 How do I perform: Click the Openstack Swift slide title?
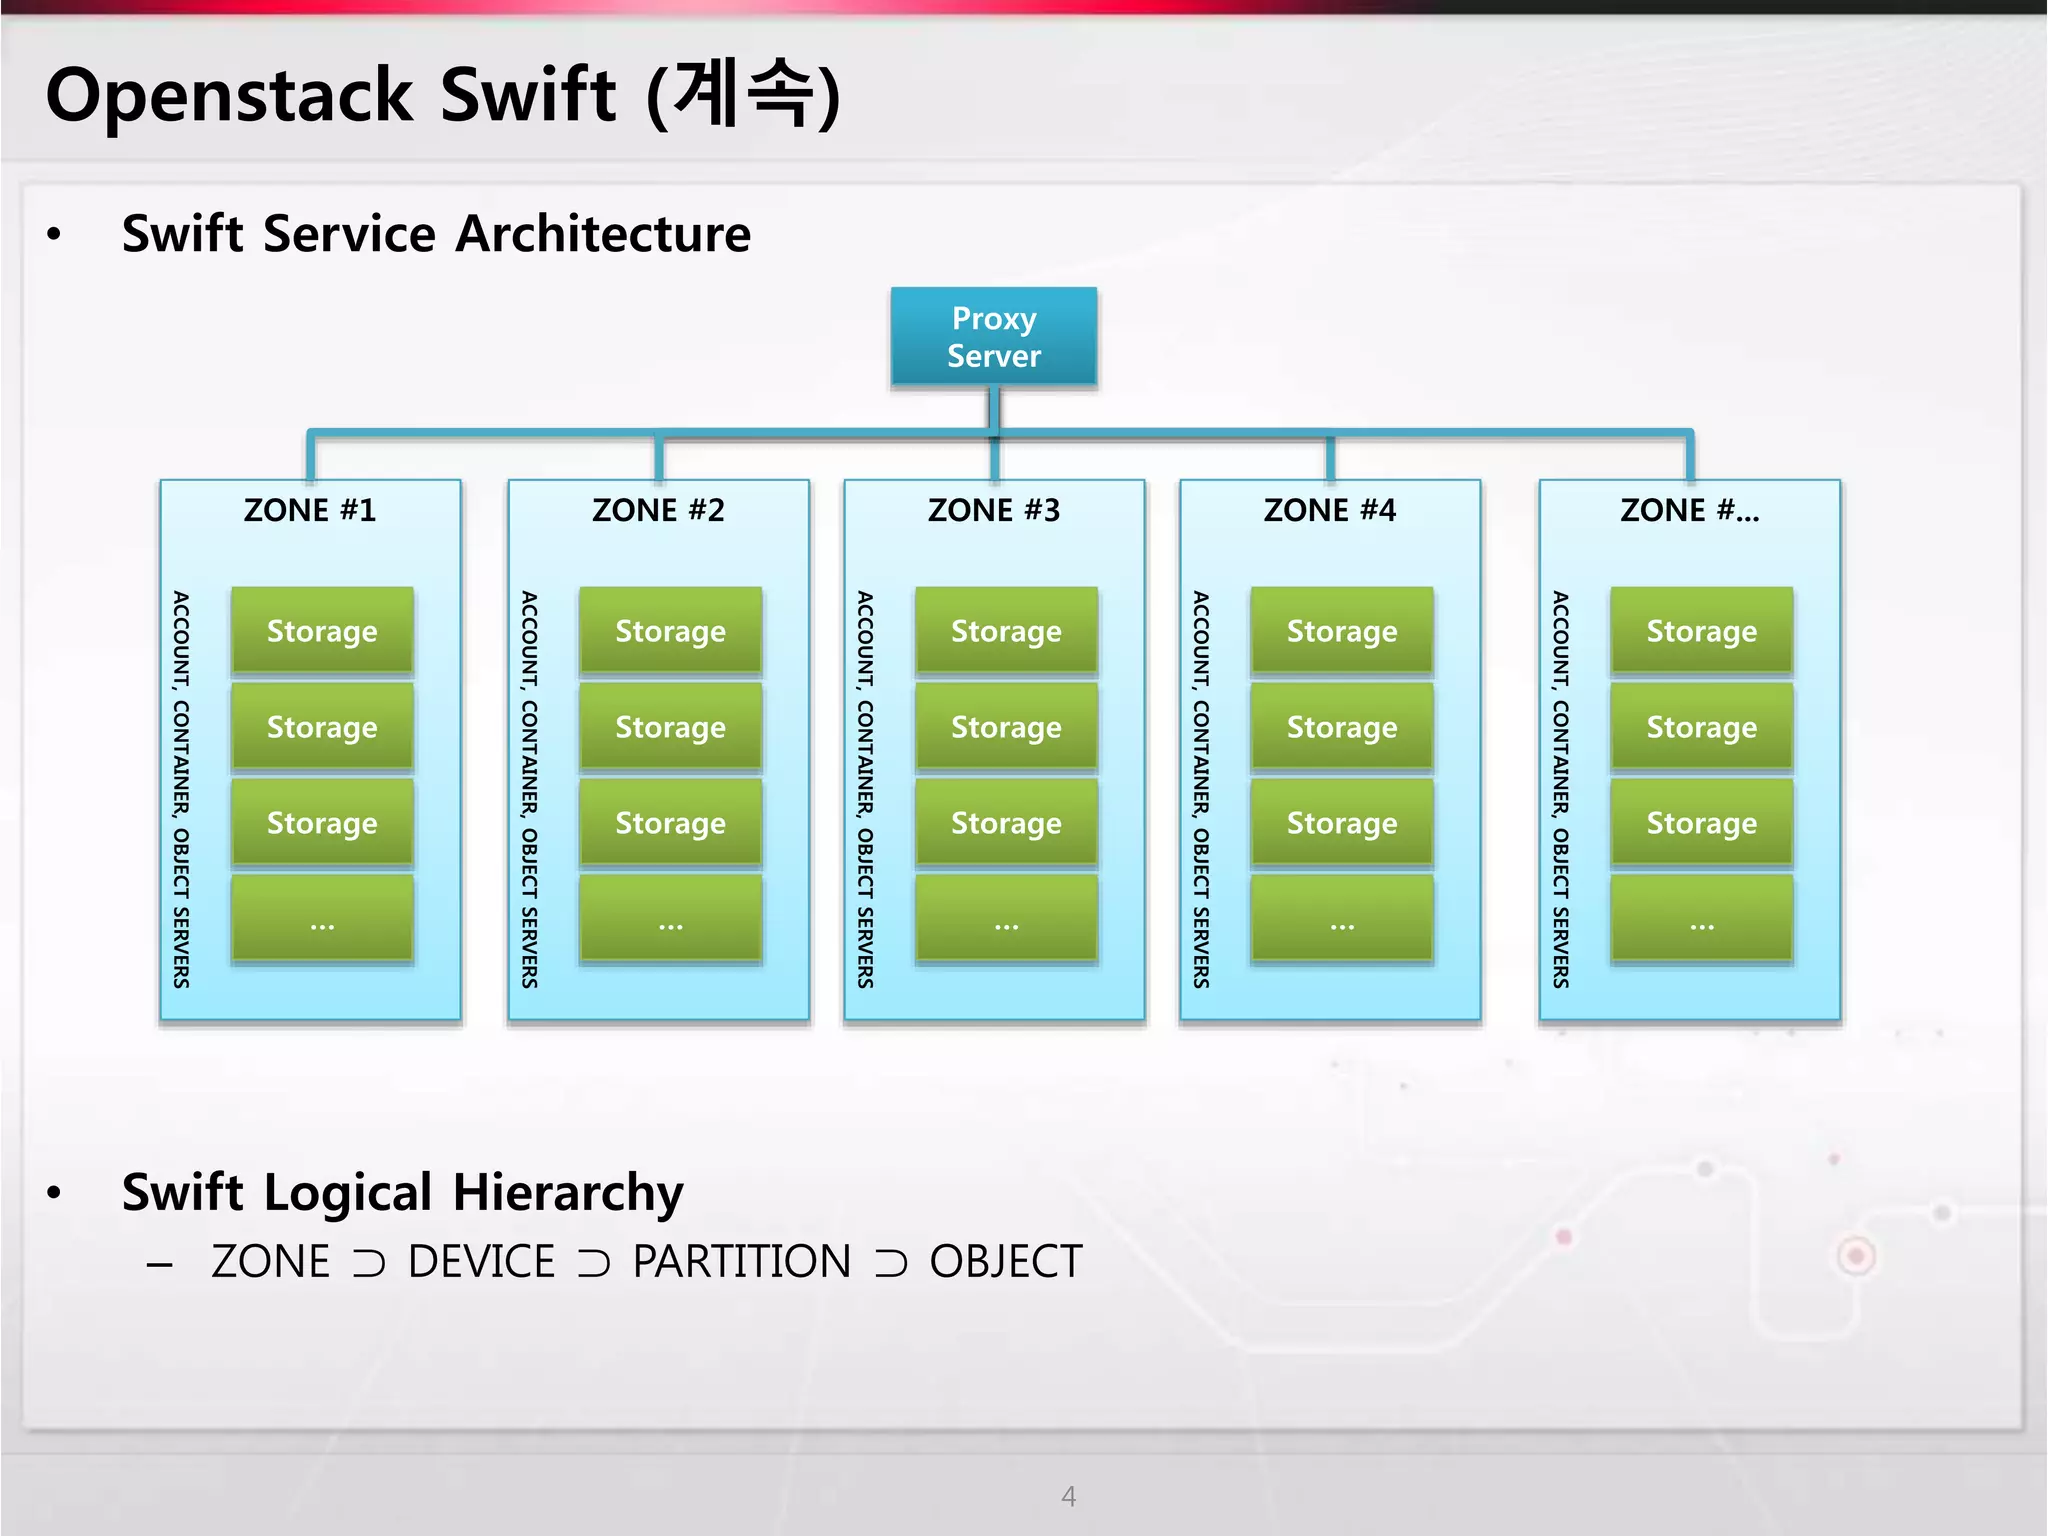(442, 95)
